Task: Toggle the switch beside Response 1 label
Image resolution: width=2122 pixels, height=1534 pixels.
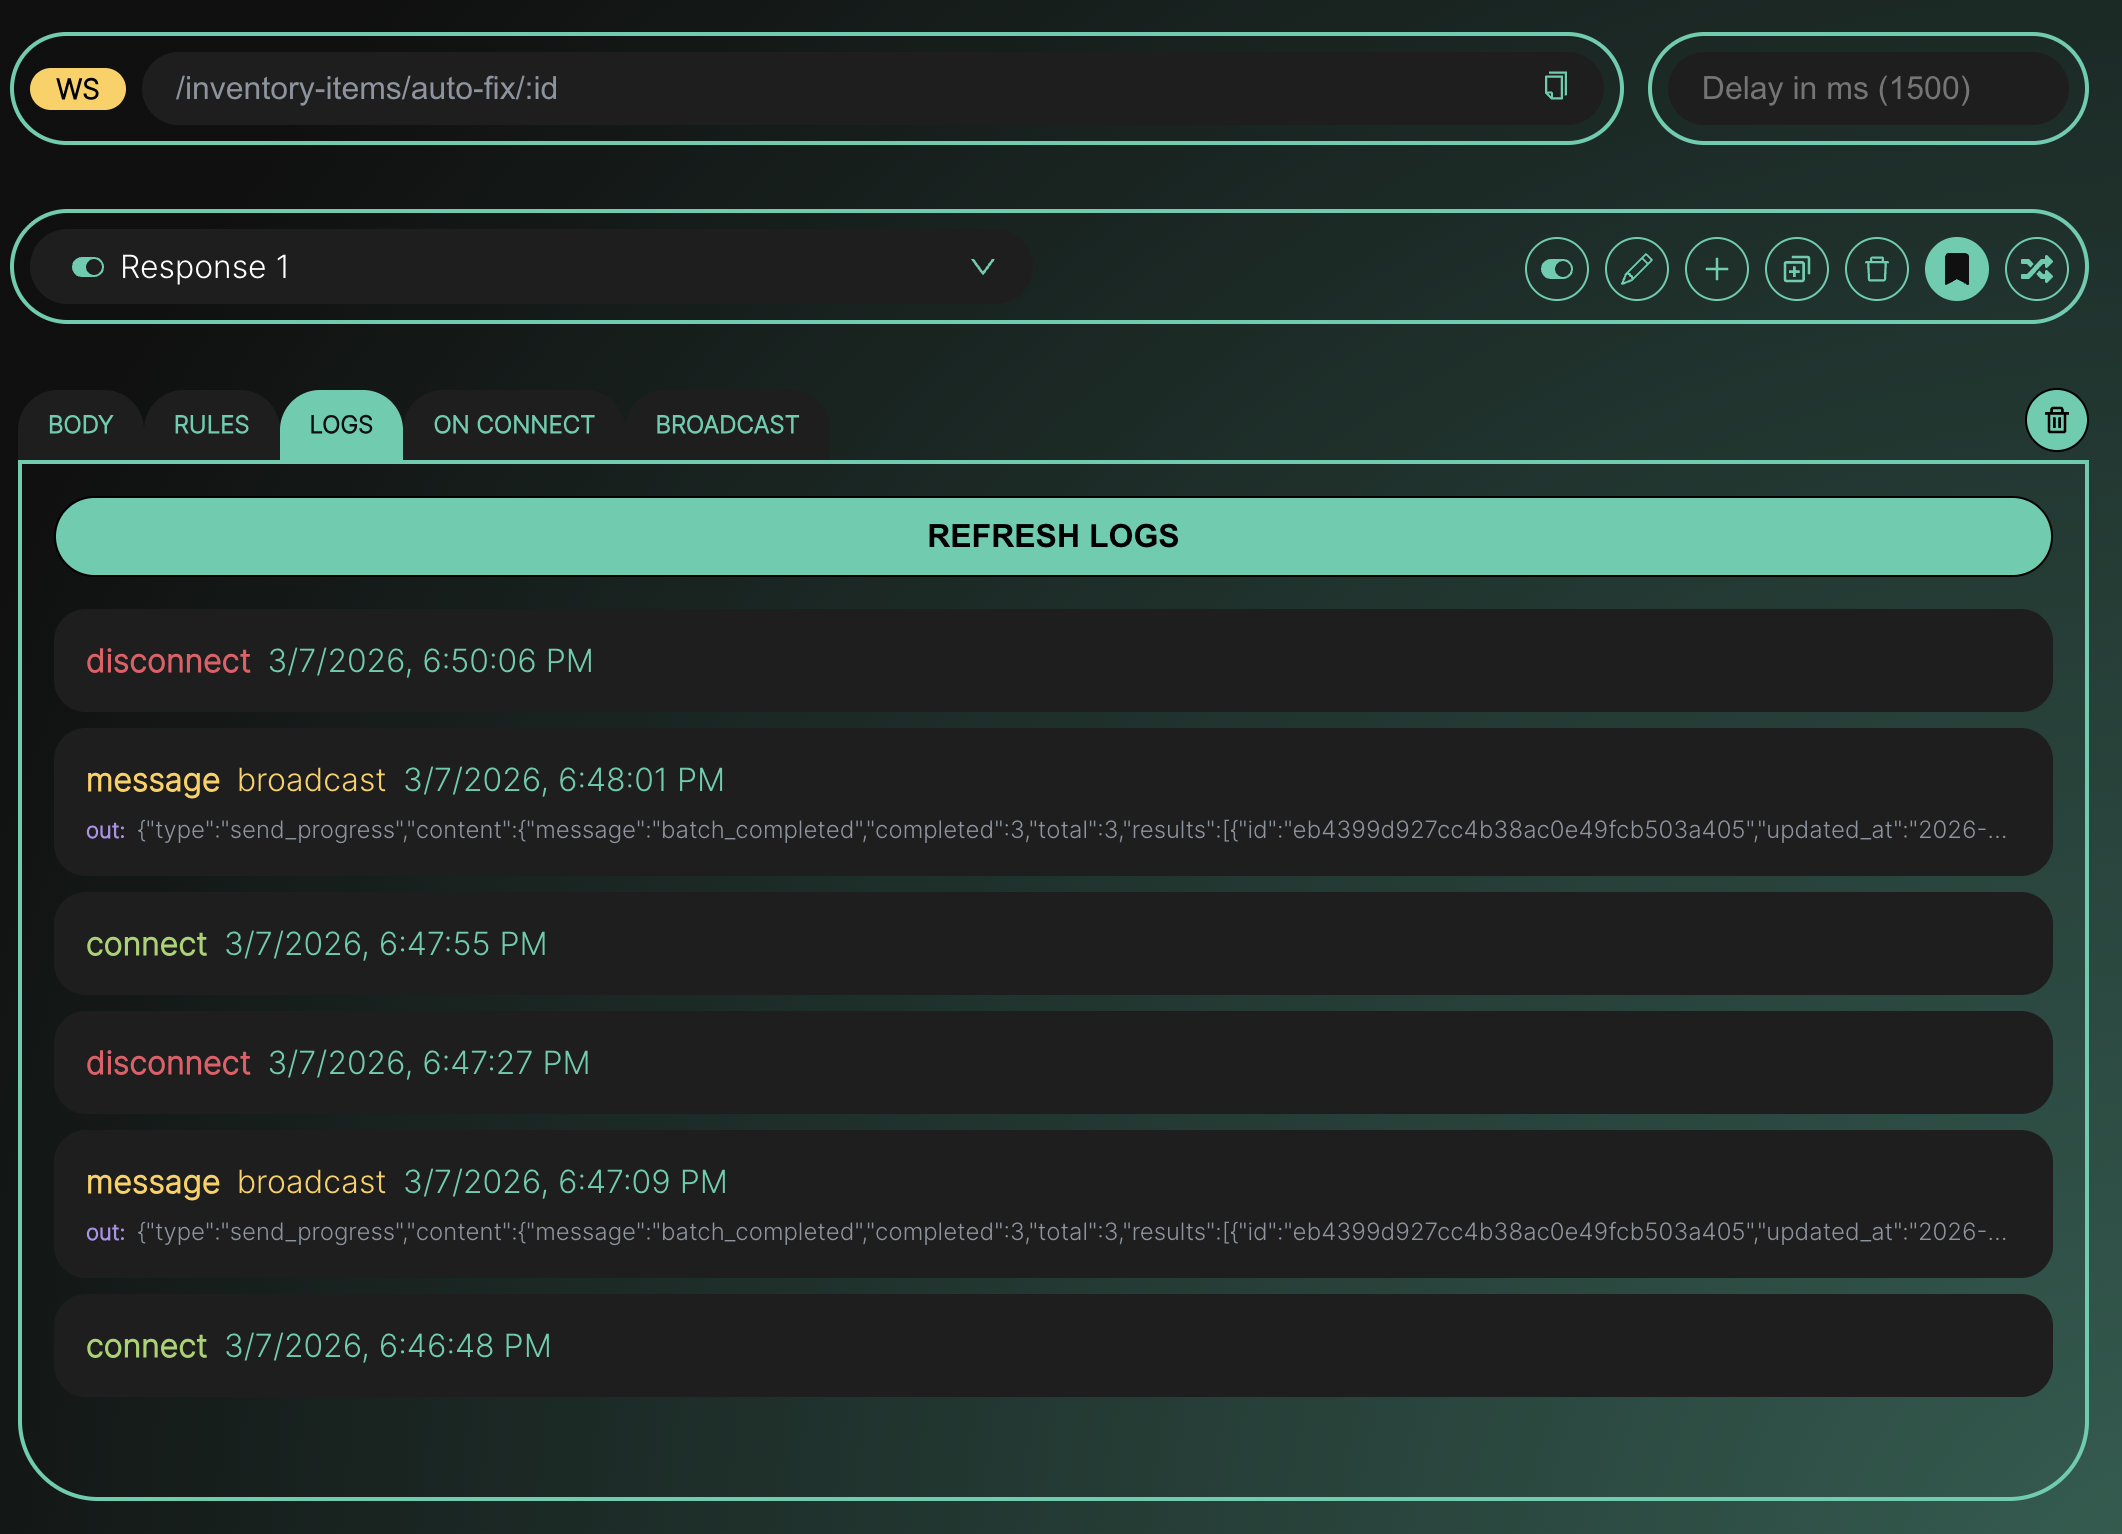Action: [x=88, y=267]
